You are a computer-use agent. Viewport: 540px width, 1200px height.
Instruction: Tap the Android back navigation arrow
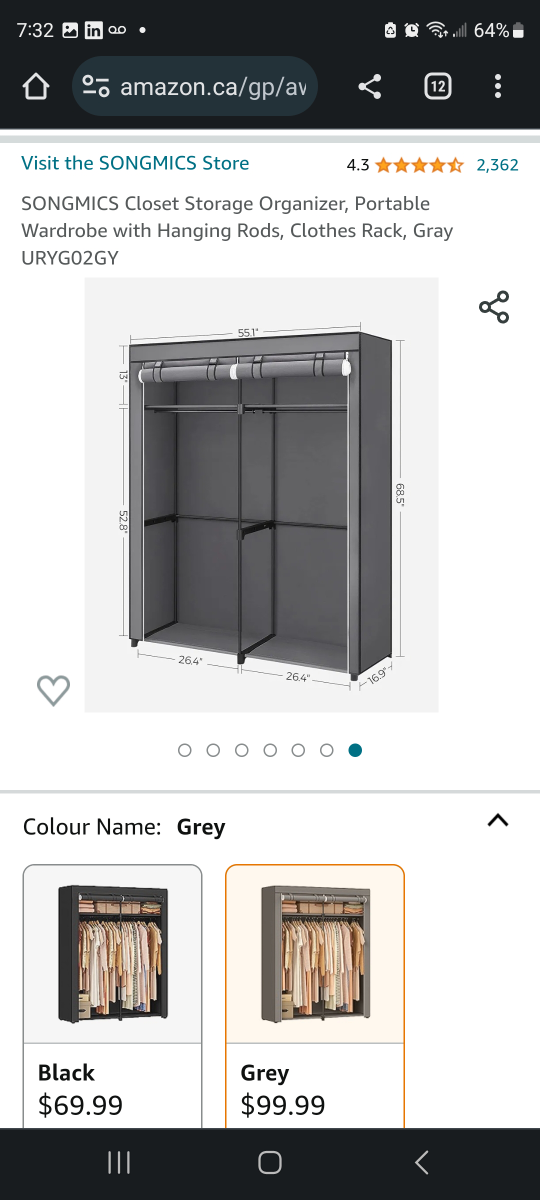421,1162
